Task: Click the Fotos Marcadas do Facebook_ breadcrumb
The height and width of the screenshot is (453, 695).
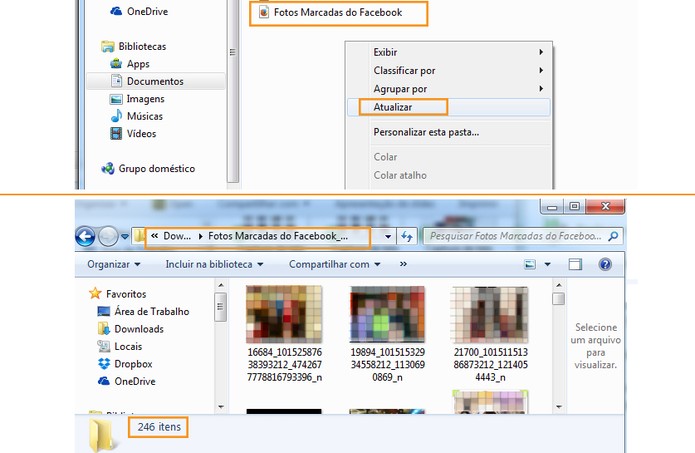Action: click(x=278, y=236)
